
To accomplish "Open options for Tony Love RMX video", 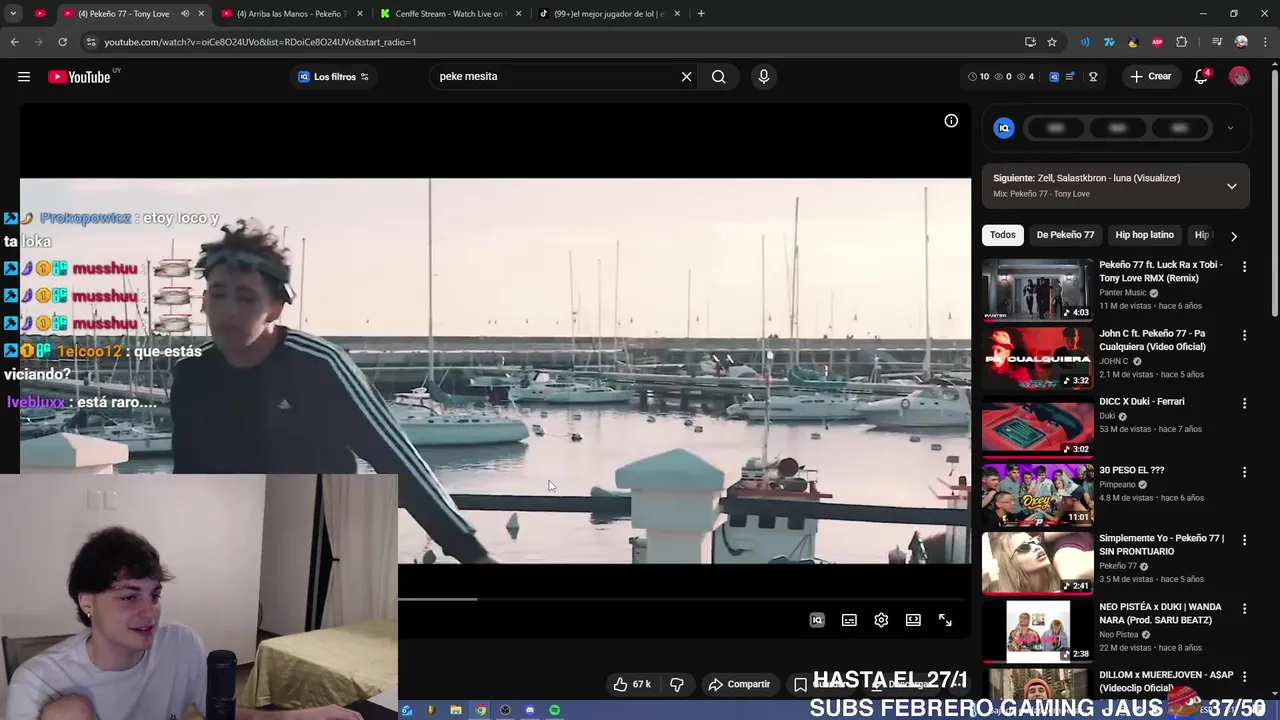I will (1244, 267).
